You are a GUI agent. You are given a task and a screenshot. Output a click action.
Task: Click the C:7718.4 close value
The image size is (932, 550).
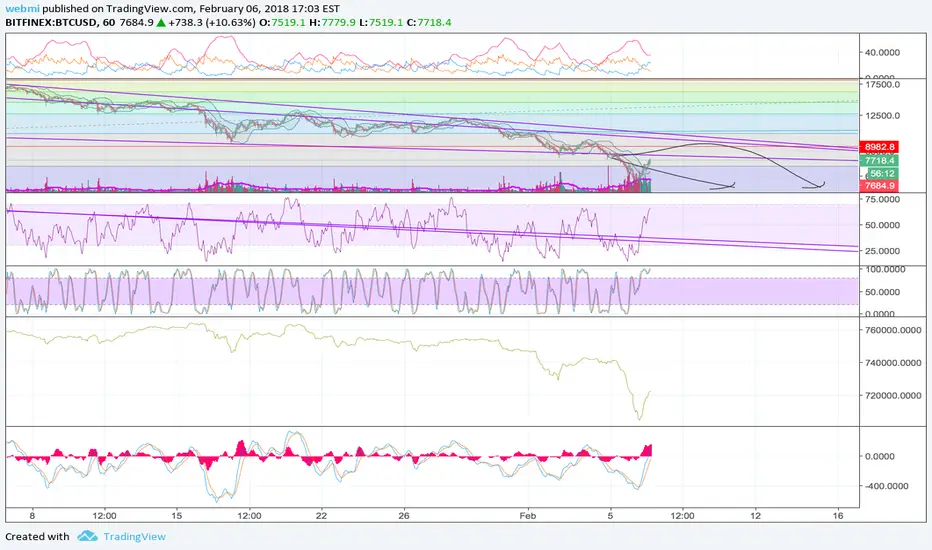[429, 23]
